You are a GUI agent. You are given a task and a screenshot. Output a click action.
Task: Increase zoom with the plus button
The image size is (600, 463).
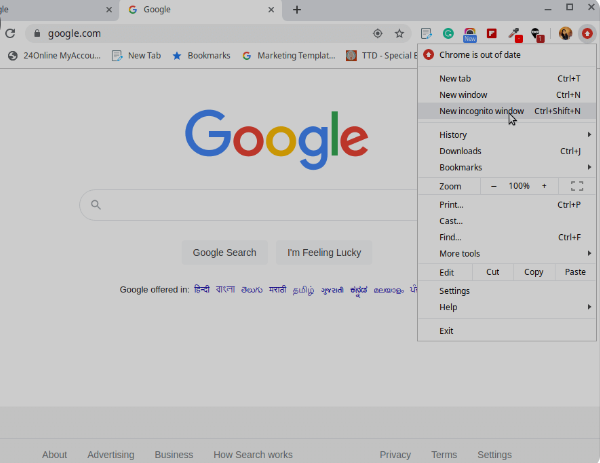click(544, 186)
